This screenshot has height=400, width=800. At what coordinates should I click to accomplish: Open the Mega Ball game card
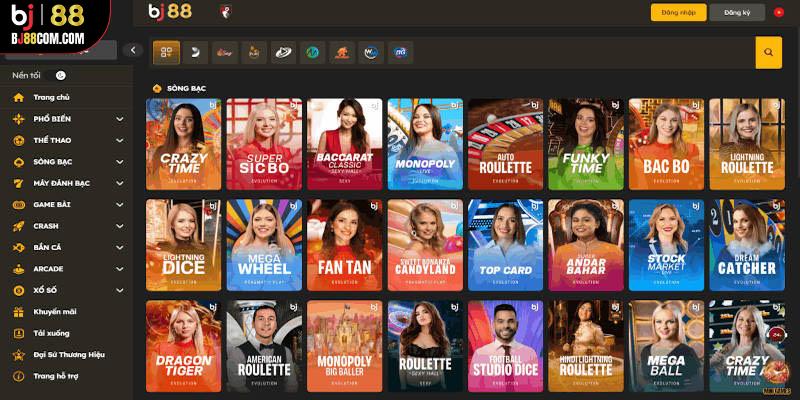666,346
